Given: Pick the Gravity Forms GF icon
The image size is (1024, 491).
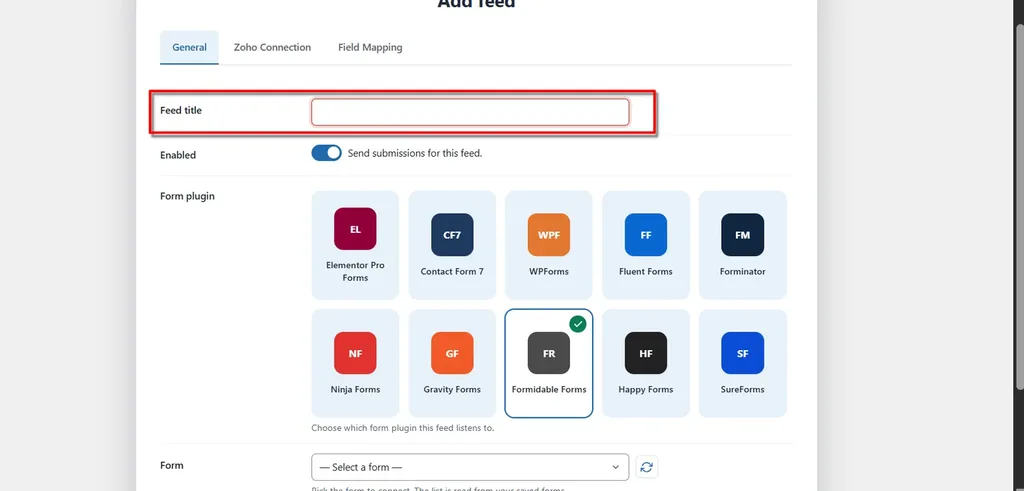Looking at the screenshot, I should click(452, 353).
